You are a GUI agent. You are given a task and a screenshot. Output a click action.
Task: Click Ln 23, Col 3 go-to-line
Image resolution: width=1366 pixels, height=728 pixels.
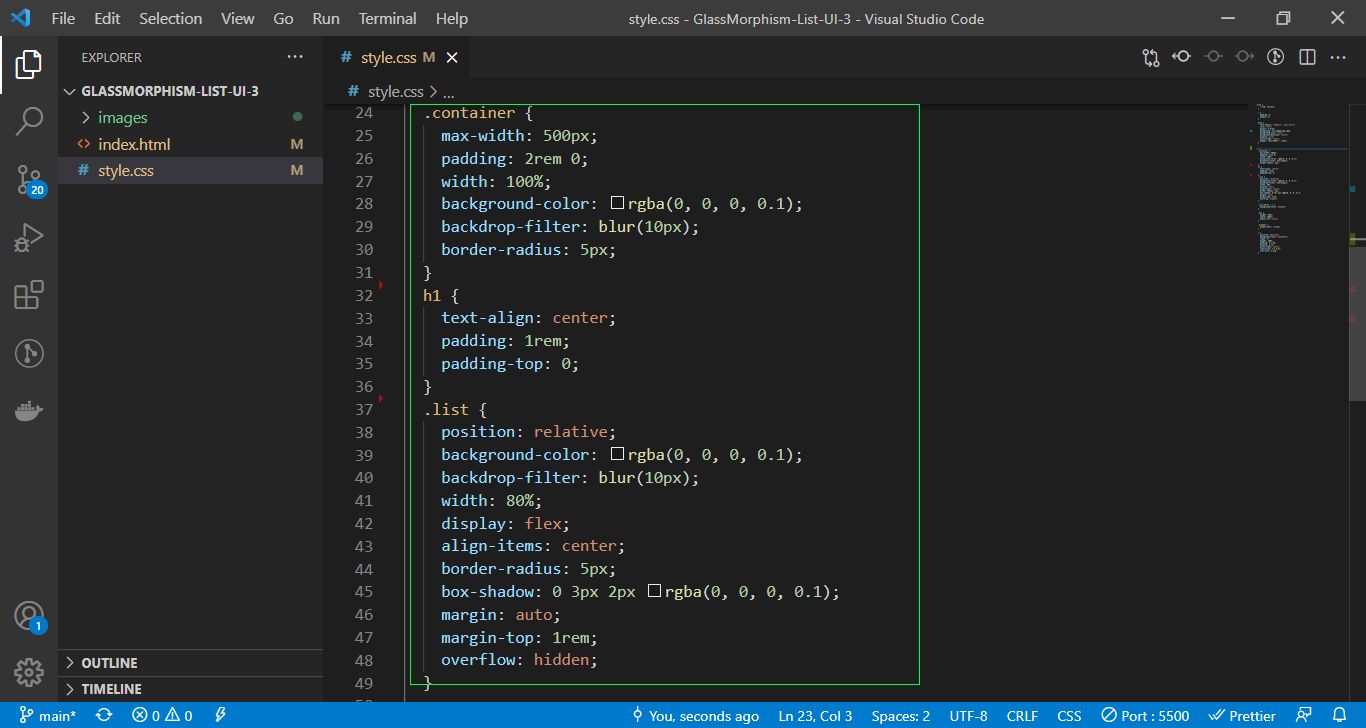coord(815,716)
